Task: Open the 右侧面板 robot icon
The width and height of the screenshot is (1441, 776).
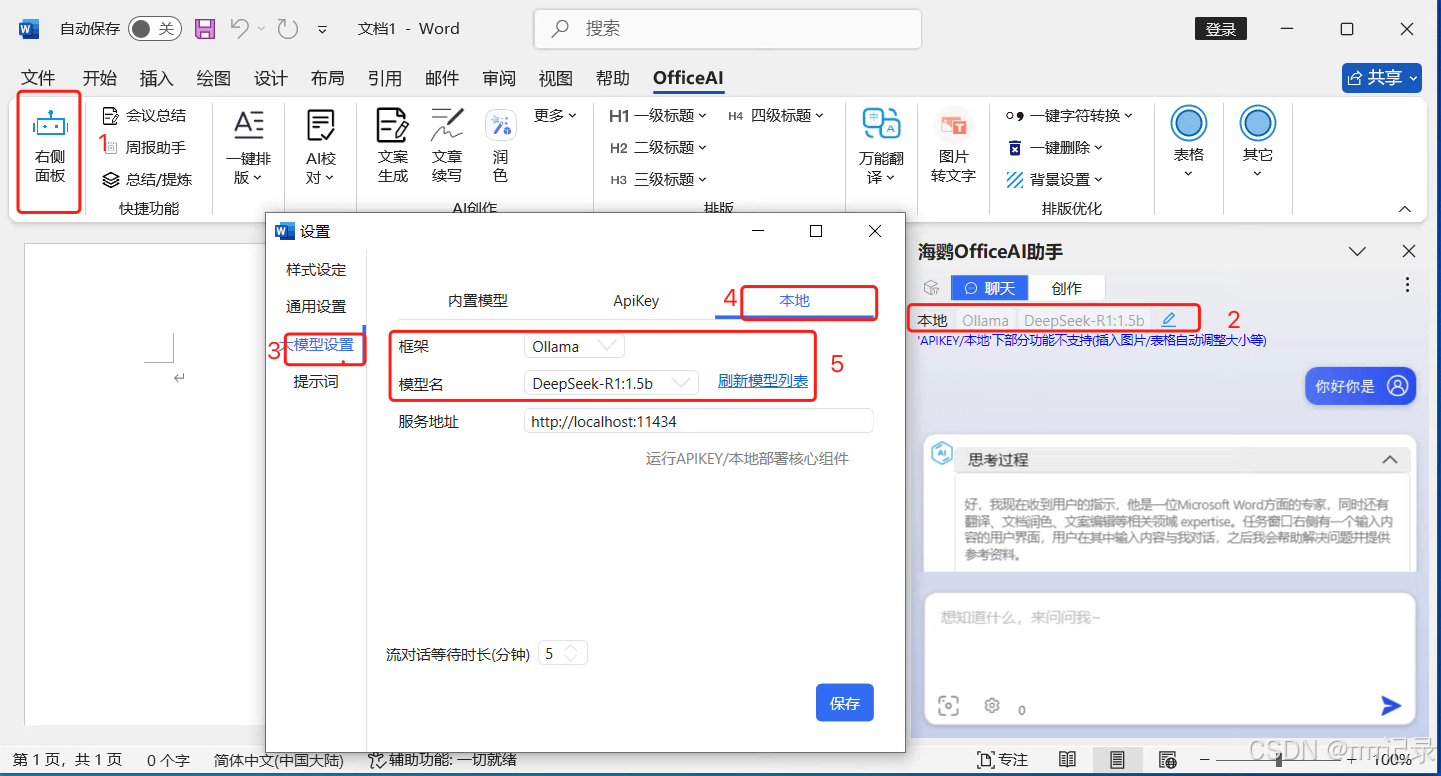Action: pos(49,125)
